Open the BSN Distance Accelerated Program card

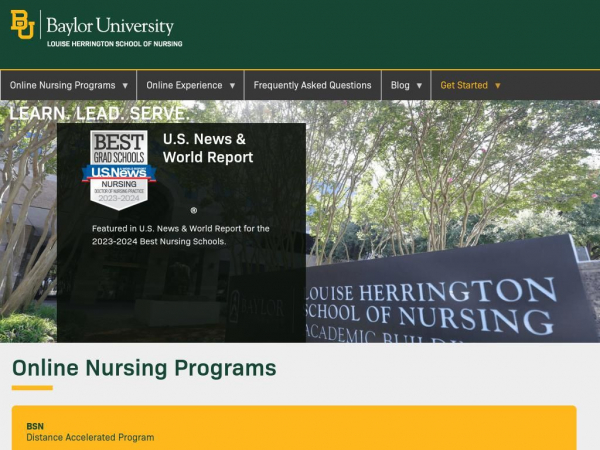point(294,428)
